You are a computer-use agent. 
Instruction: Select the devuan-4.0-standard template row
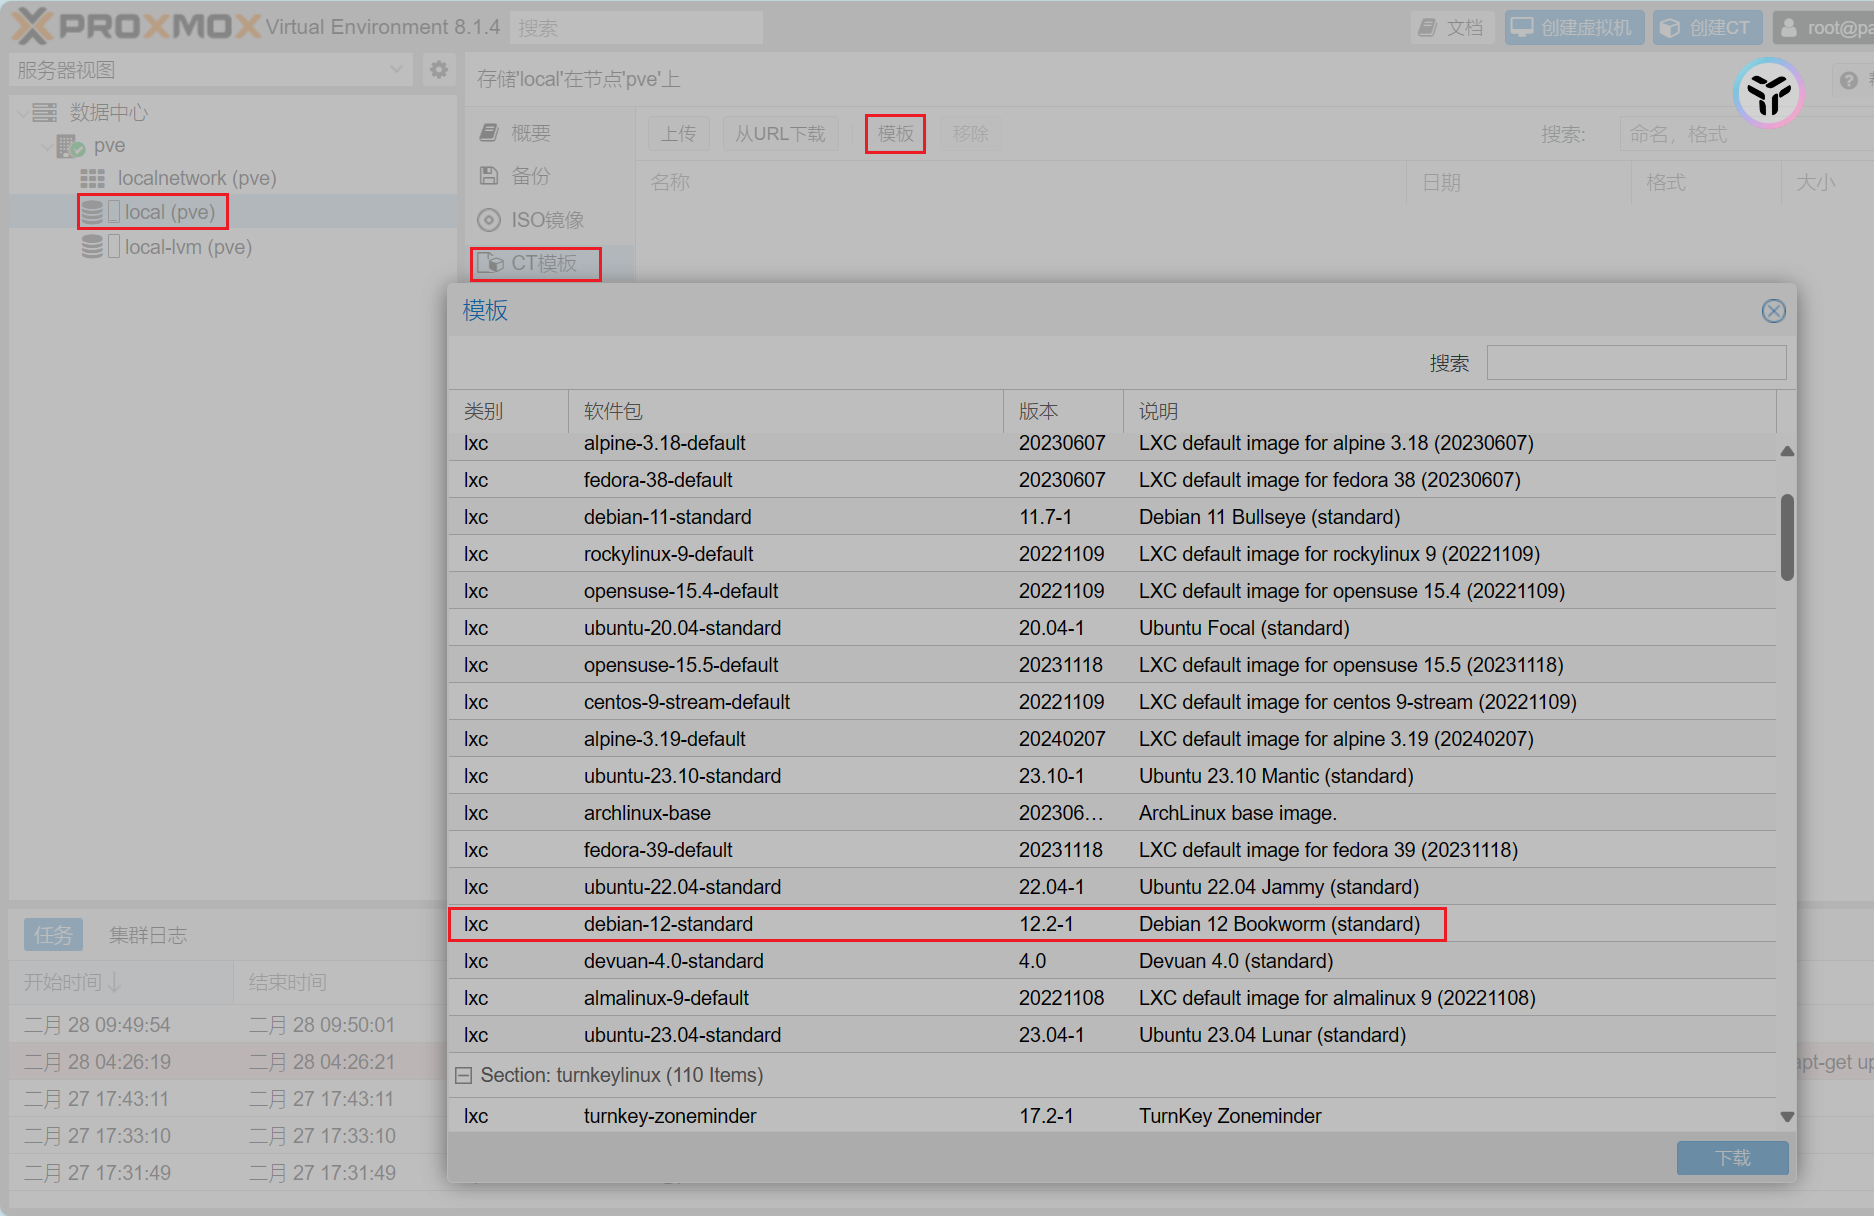point(1112,961)
